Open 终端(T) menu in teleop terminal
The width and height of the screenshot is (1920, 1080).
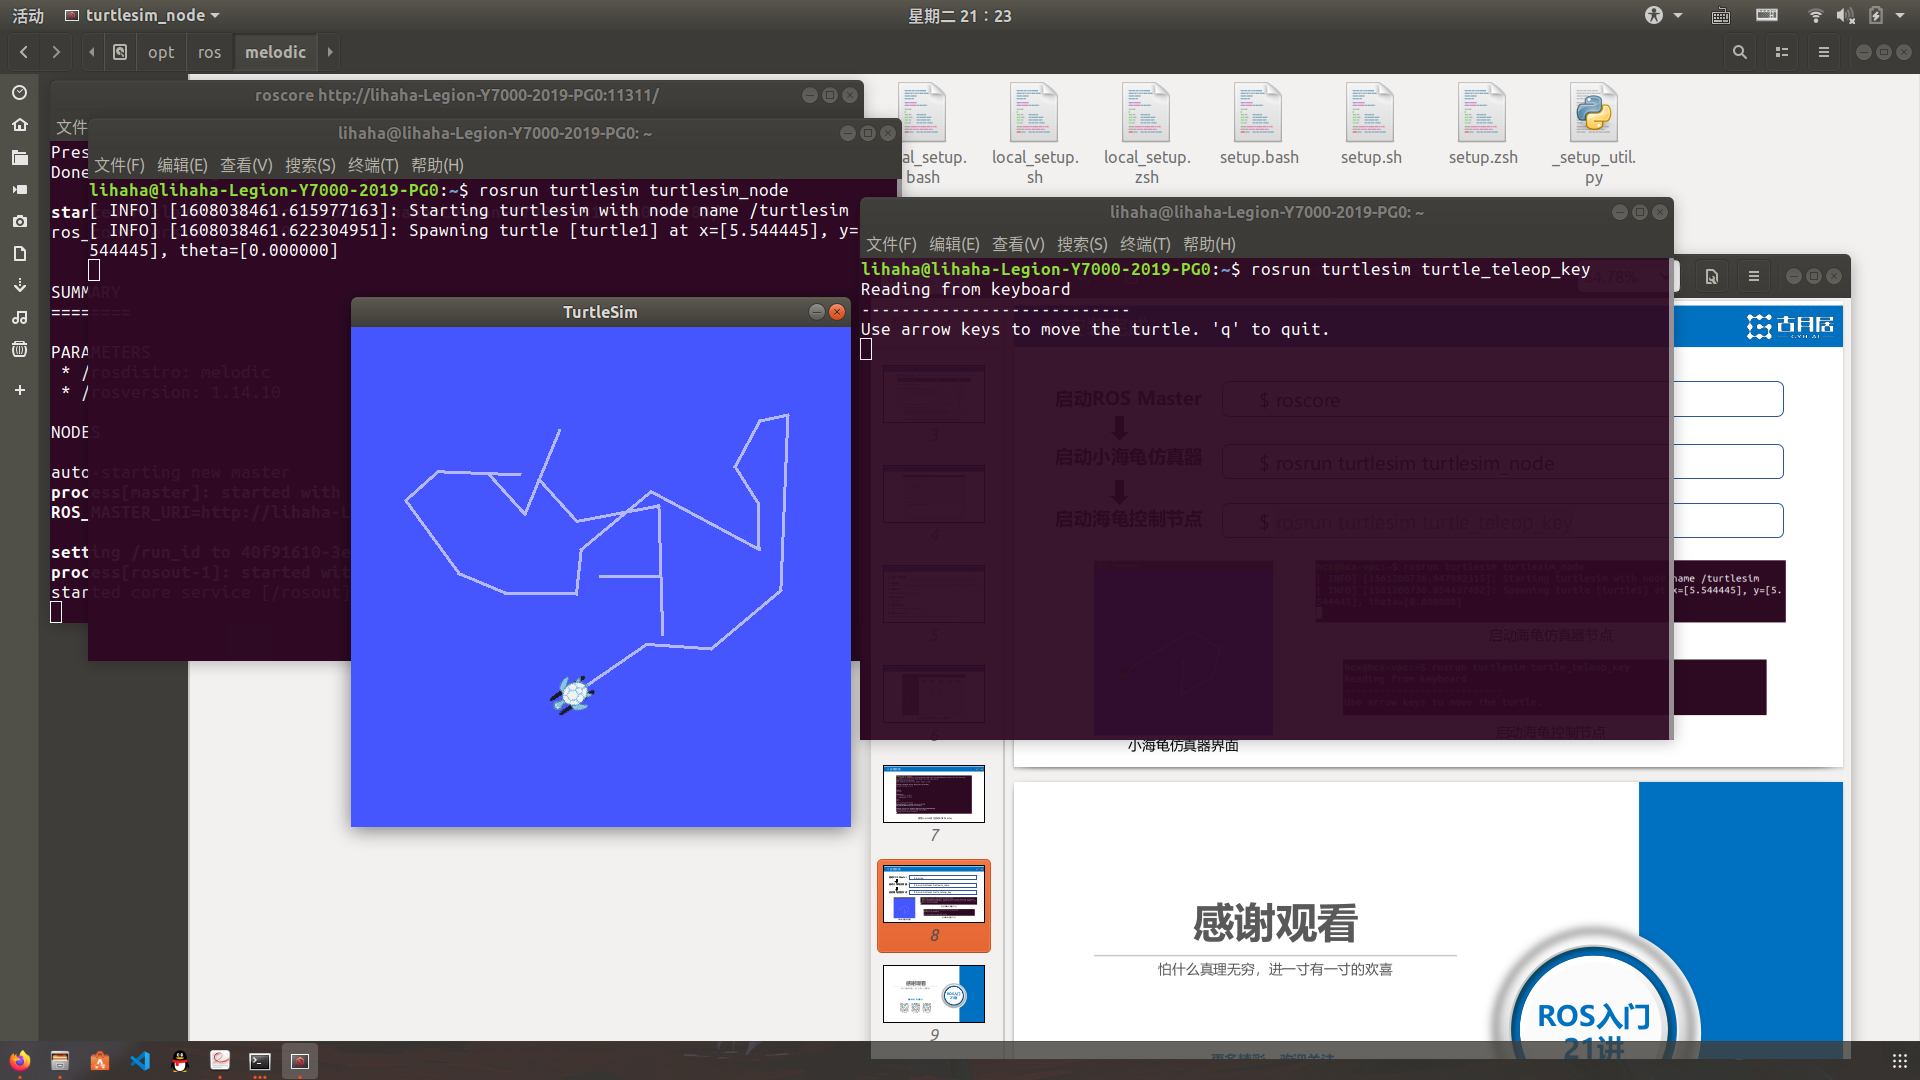1145,244
